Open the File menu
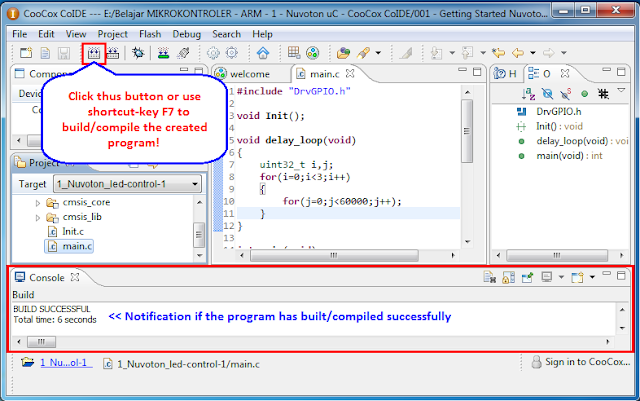640x401 pixels. coord(20,34)
